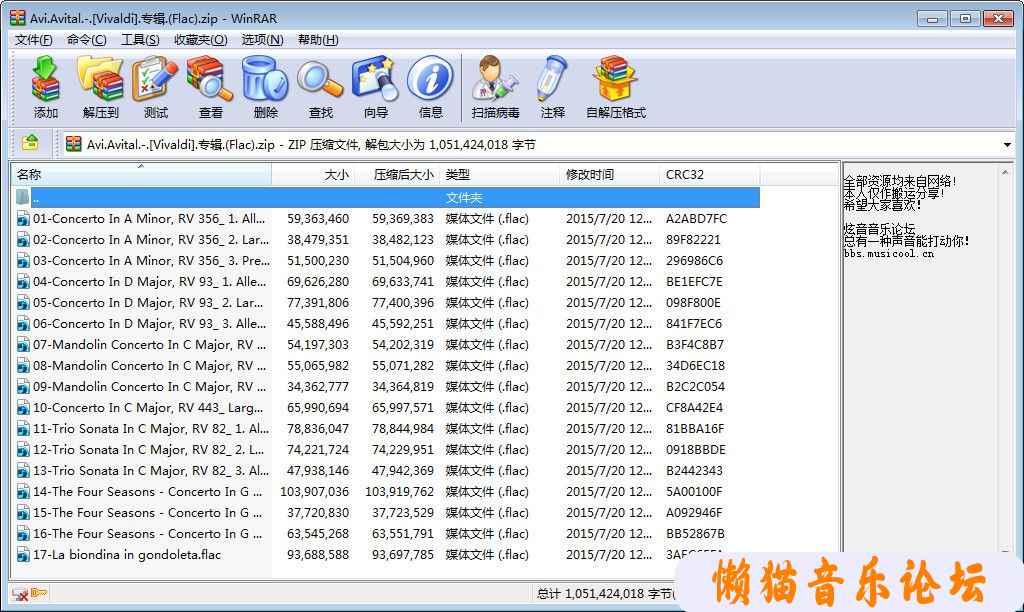The height and width of the screenshot is (612, 1024).
Task: Click the 删除 (Delete) recycle bin icon
Action: [265, 87]
